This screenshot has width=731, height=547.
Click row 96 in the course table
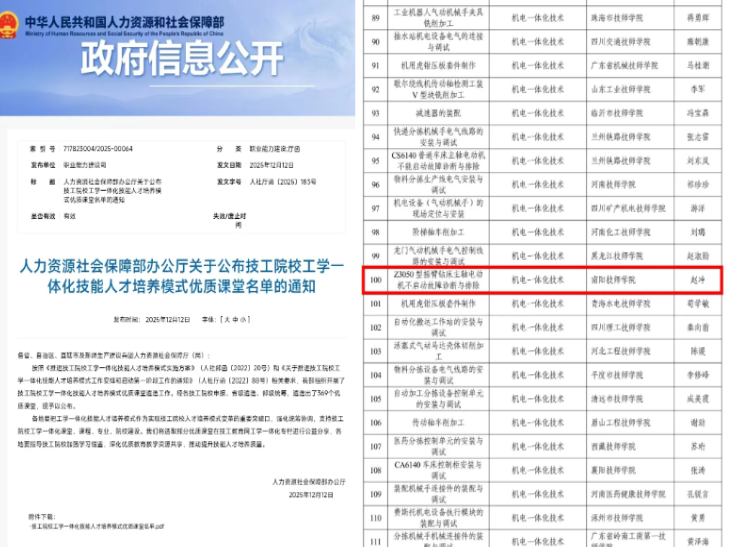(x=376, y=184)
